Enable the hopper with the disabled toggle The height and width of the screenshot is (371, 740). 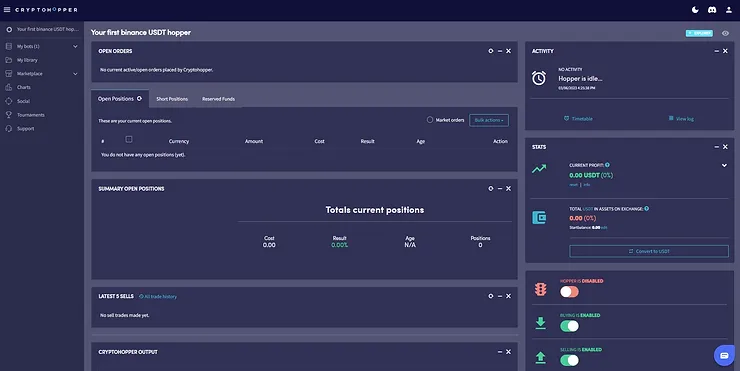click(x=570, y=292)
